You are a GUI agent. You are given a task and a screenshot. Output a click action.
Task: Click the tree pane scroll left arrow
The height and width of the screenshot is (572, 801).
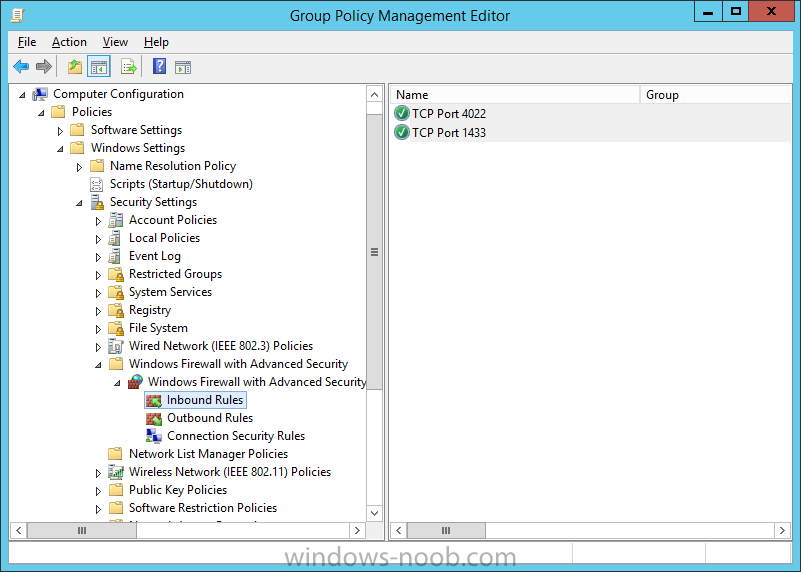pos(18,531)
